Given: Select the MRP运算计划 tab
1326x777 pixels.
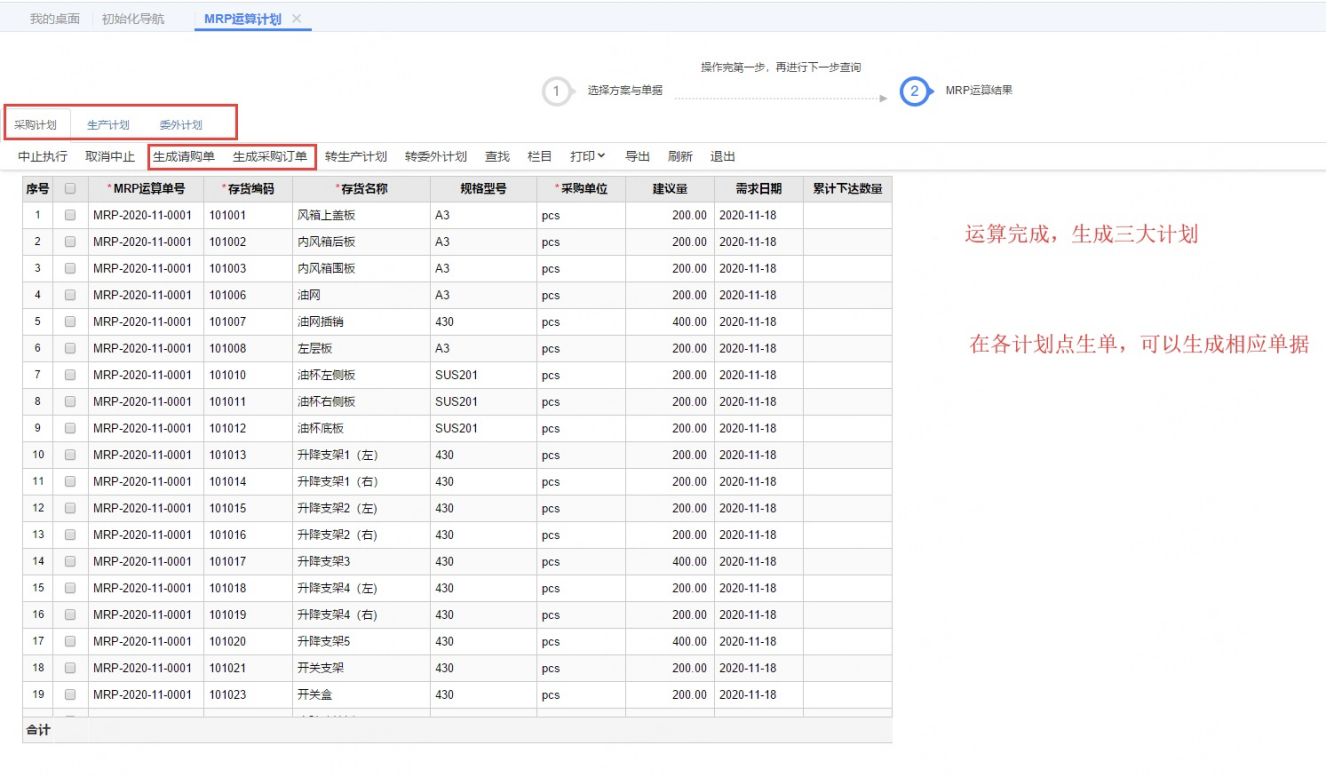Looking at the screenshot, I should tap(242, 19).
